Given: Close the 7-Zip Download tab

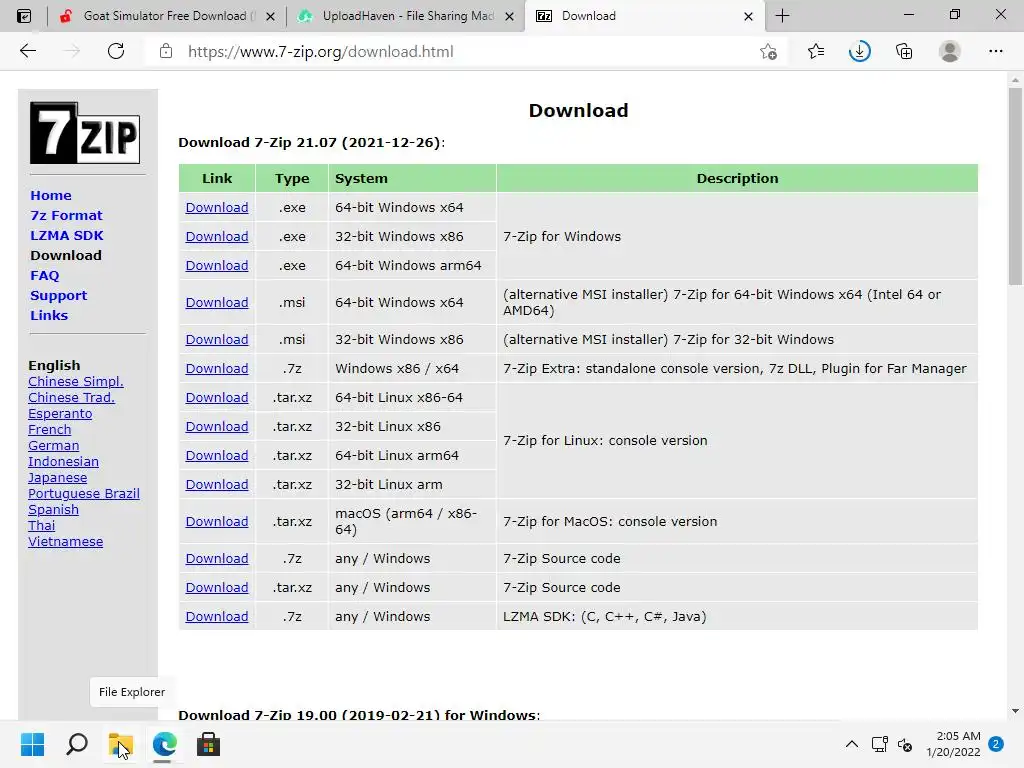Looking at the screenshot, I should point(748,16).
